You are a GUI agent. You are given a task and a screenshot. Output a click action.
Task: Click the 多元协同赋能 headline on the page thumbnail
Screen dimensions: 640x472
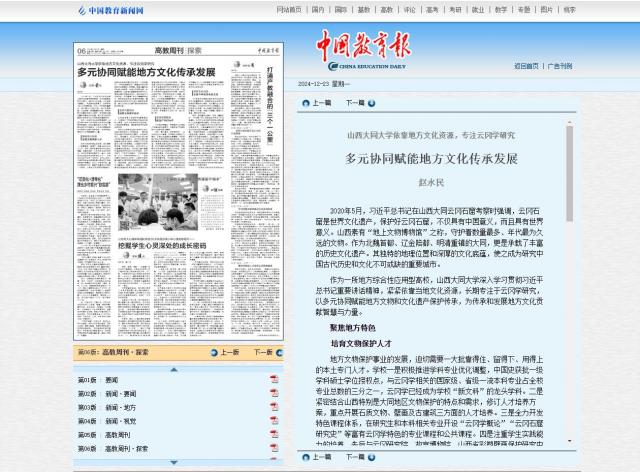pos(147,73)
